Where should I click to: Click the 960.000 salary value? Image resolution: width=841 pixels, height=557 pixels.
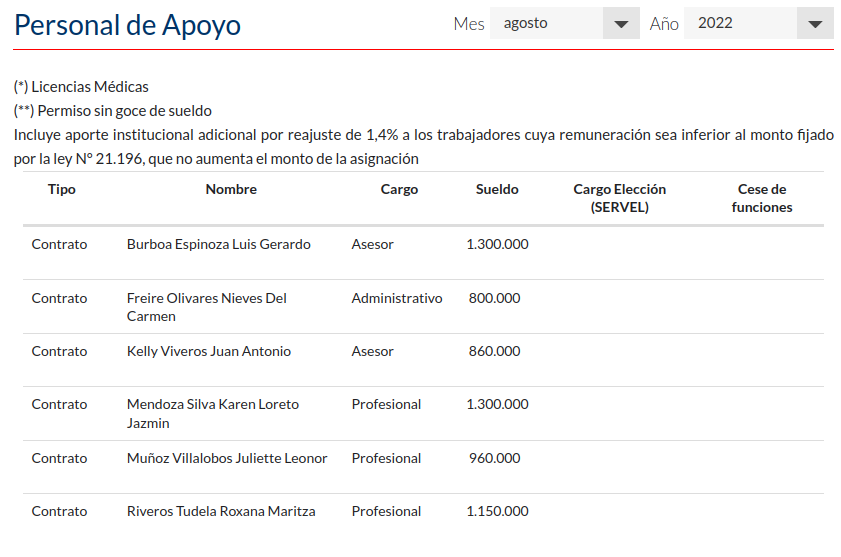click(494, 458)
